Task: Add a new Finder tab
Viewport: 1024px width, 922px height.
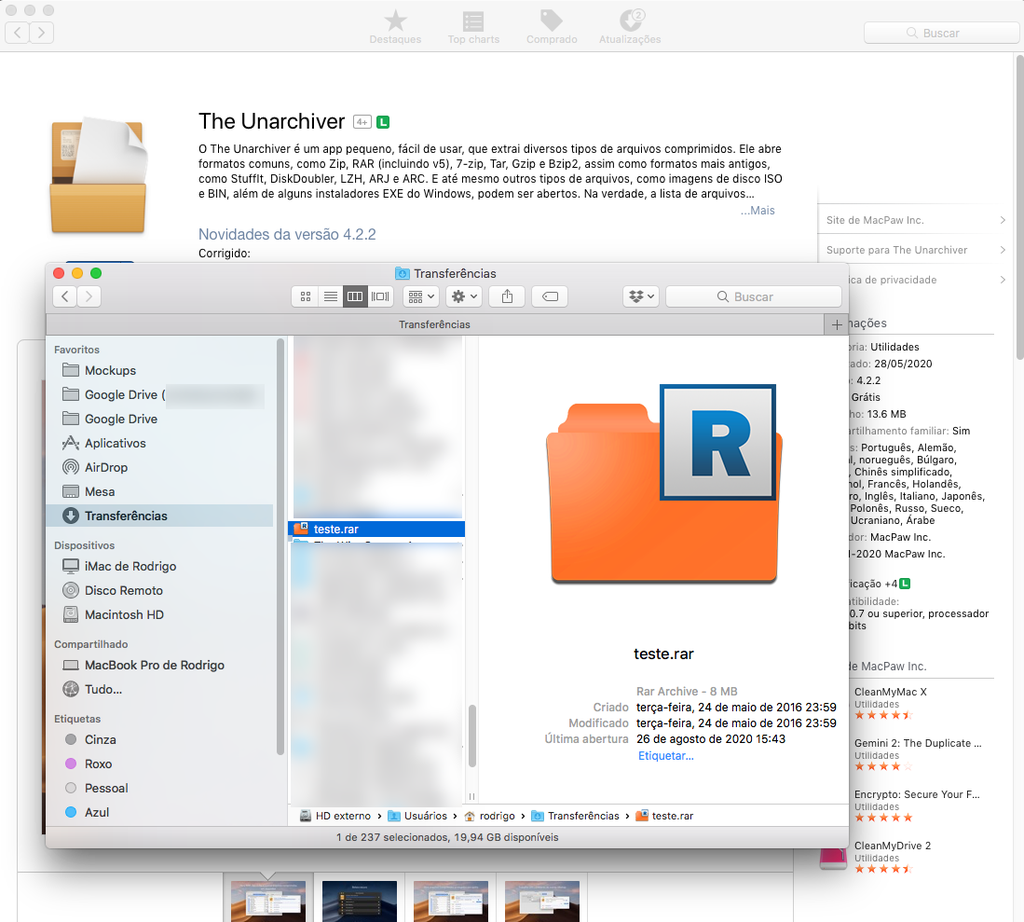Action: pos(837,325)
